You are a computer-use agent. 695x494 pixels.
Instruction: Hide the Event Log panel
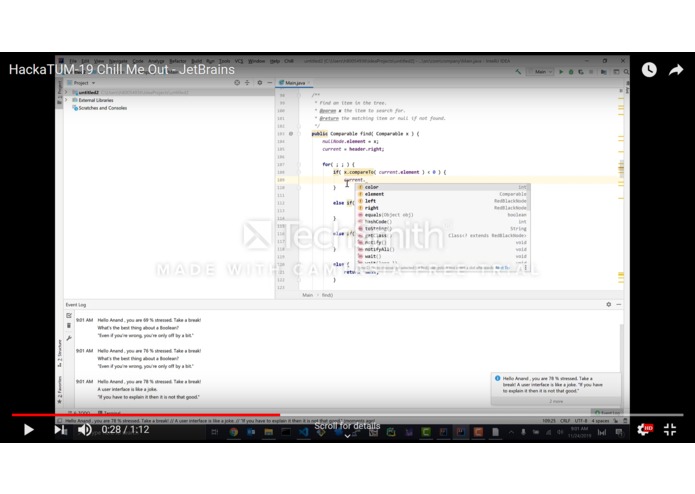[x=619, y=304]
